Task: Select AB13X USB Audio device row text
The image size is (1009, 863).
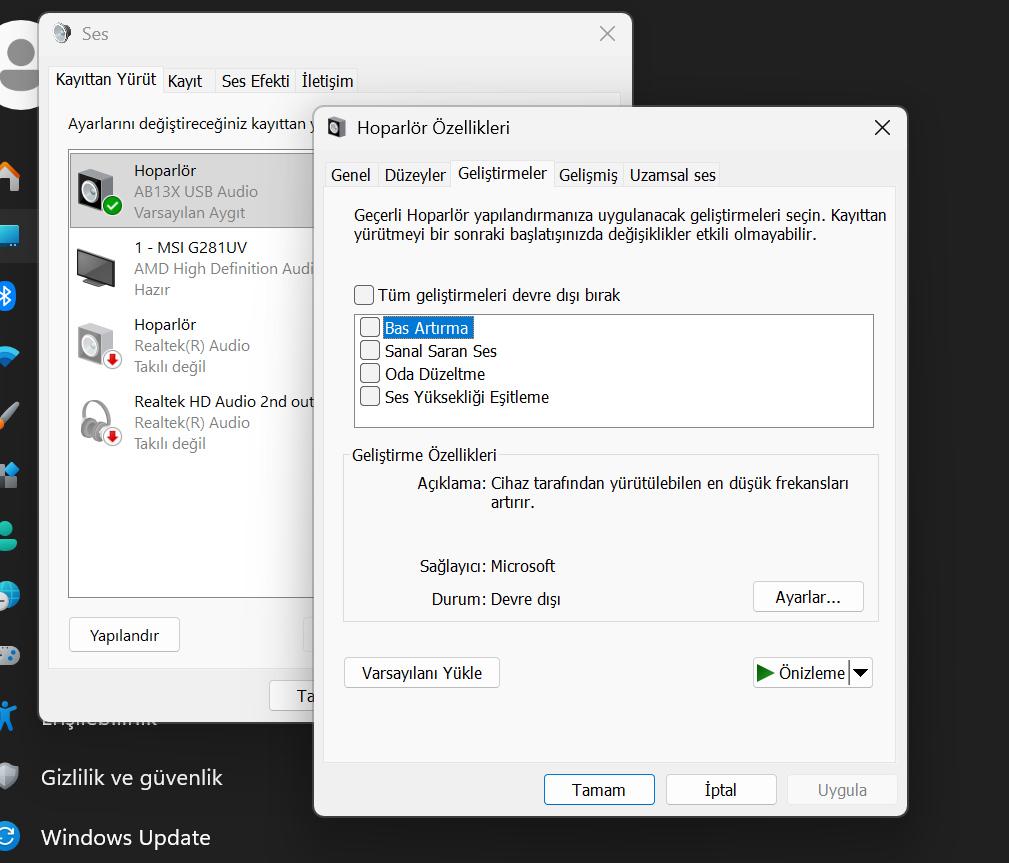Action: pos(196,191)
